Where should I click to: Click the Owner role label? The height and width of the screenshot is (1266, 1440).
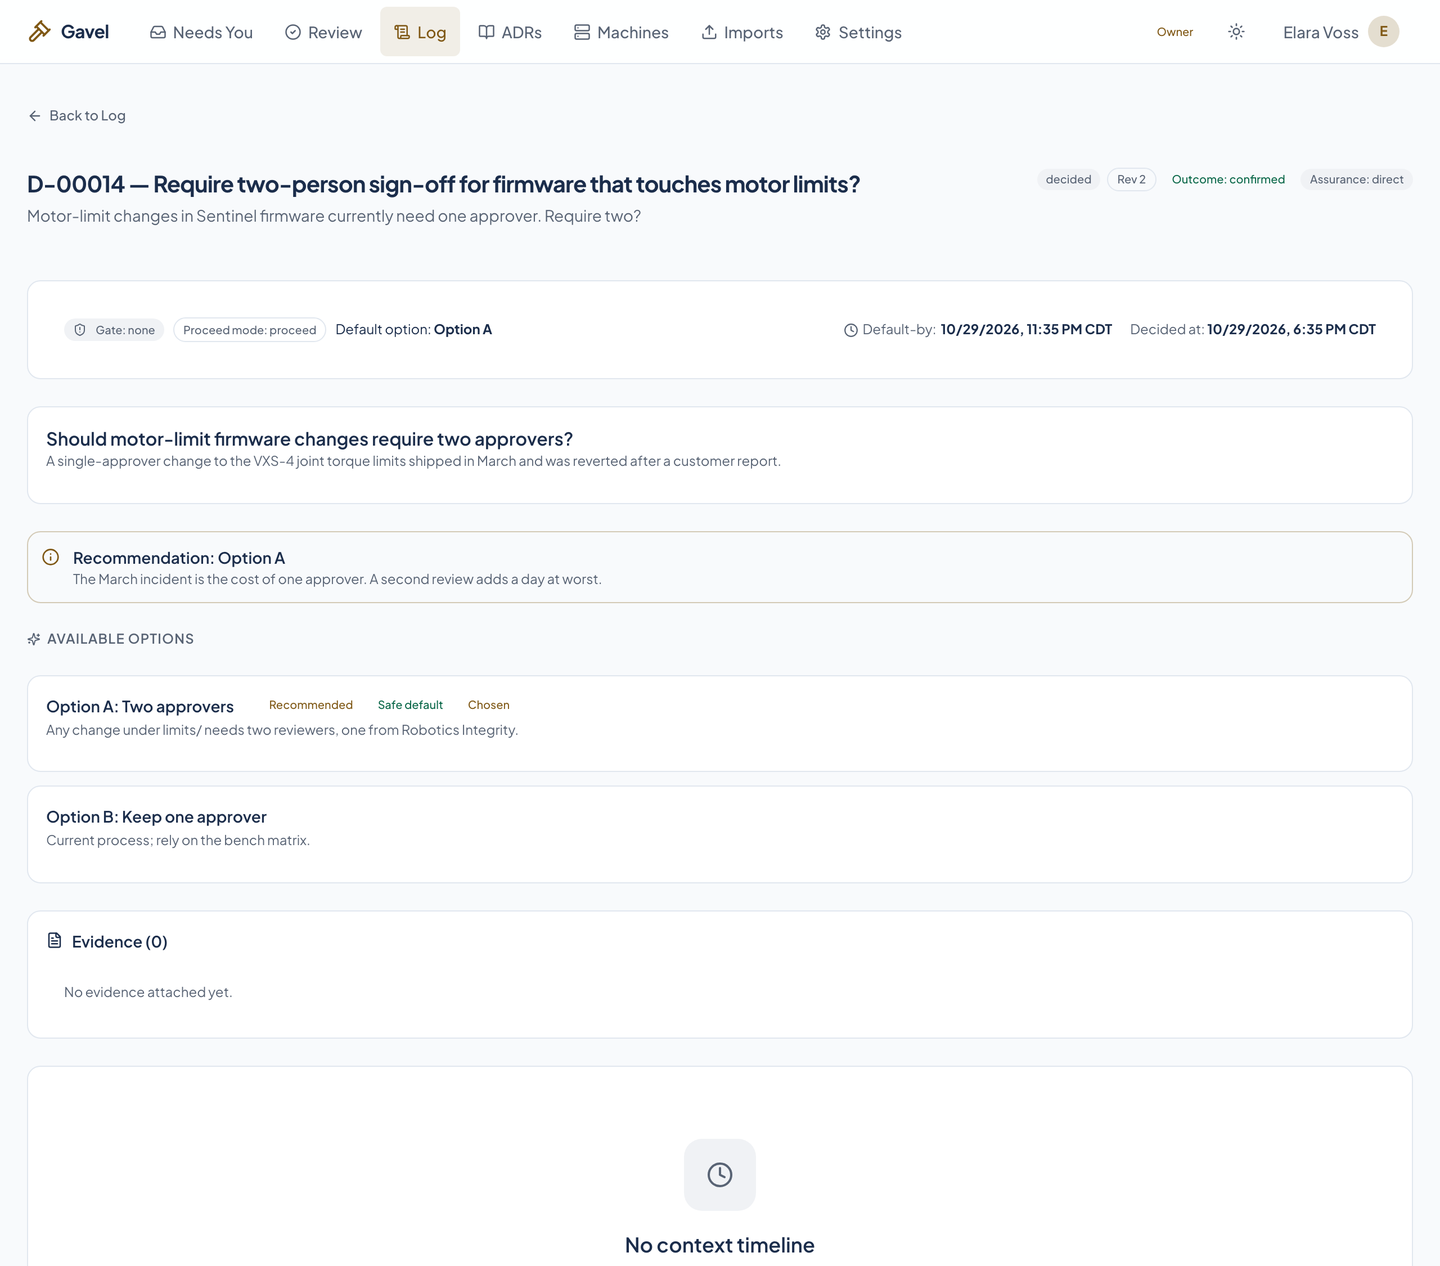pos(1175,32)
